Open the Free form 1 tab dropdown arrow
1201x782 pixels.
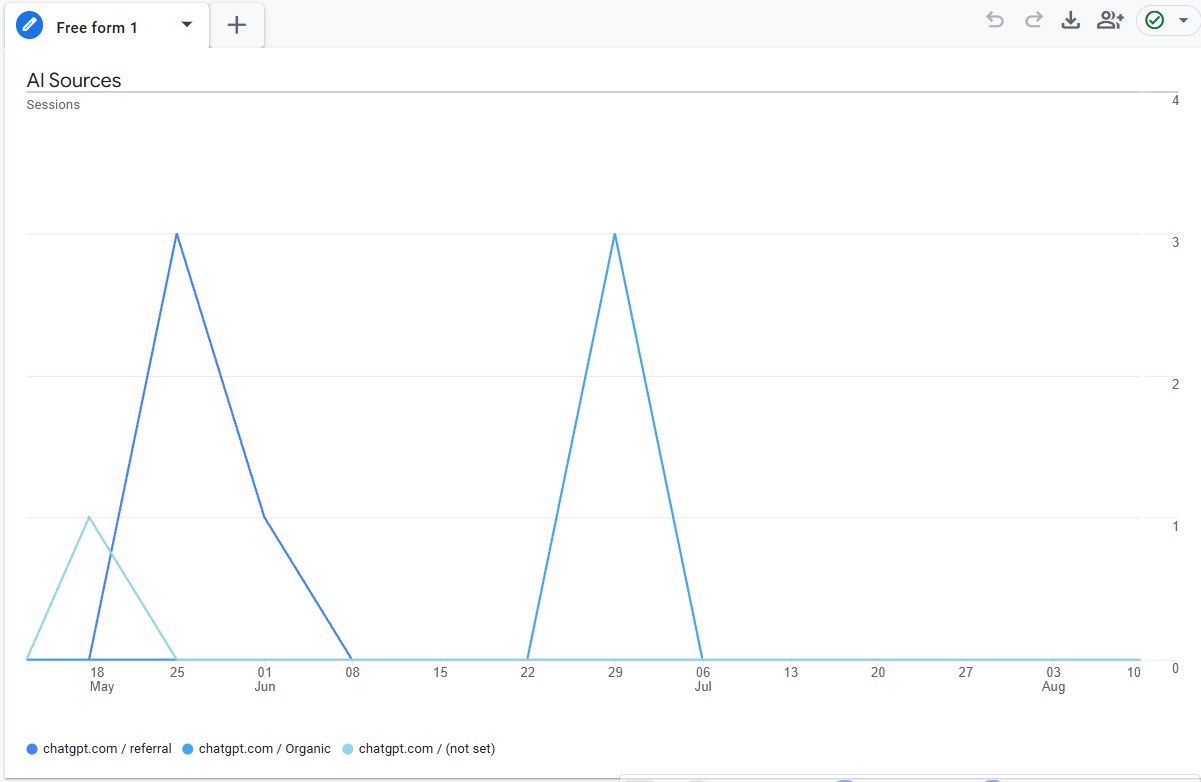(x=187, y=25)
